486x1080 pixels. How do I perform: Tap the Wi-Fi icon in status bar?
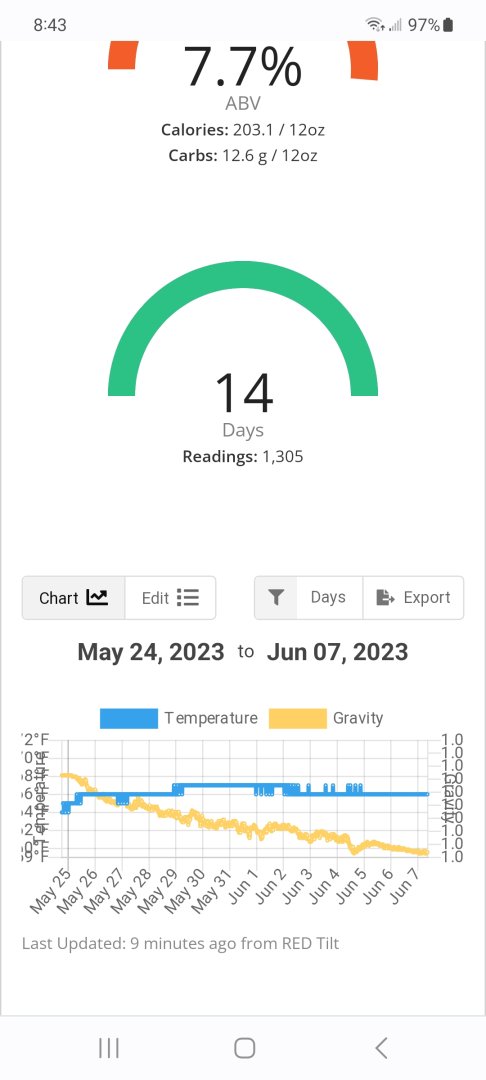375,25
